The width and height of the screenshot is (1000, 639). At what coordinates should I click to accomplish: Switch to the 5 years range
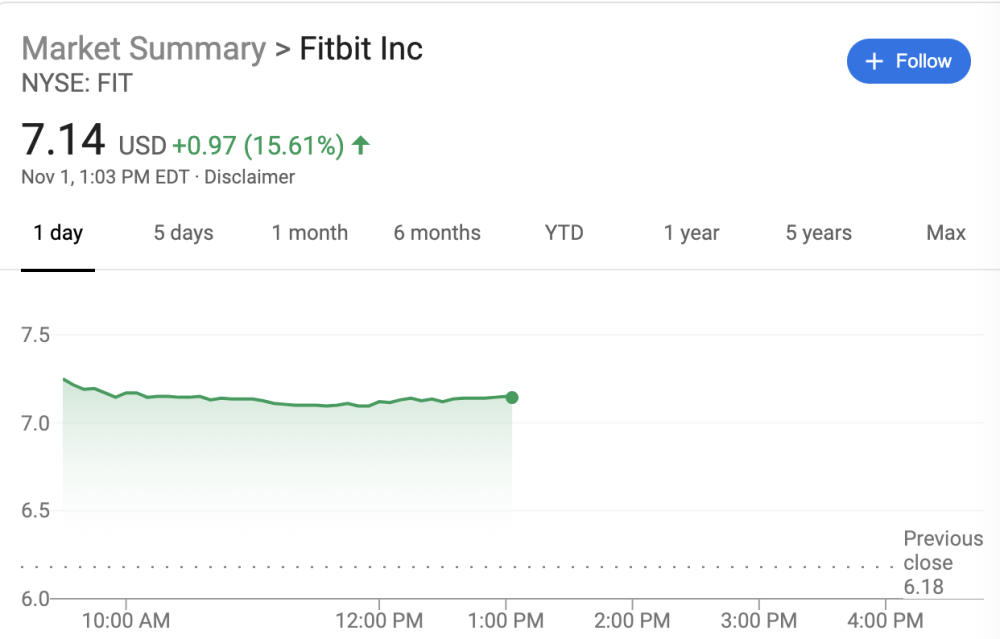(818, 233)
